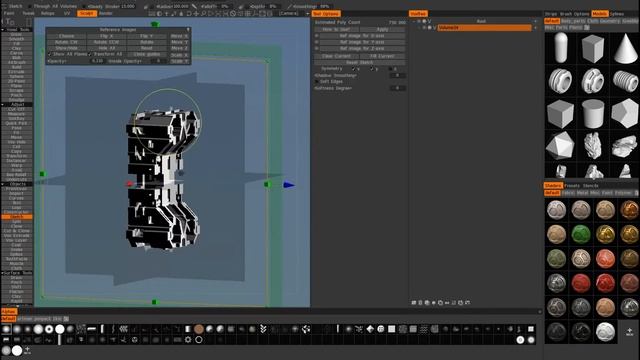Select the ring-shaped brush alpha

point(49,329)
